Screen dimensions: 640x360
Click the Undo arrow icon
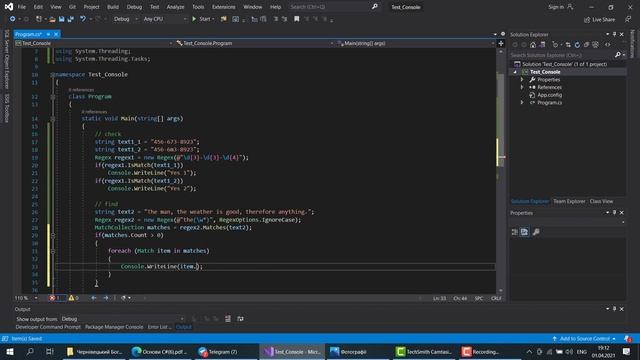[x=83, y=19]
